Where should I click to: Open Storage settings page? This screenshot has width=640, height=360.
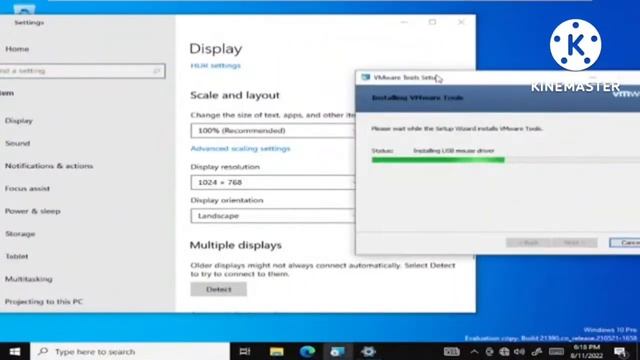click(20, 234)
